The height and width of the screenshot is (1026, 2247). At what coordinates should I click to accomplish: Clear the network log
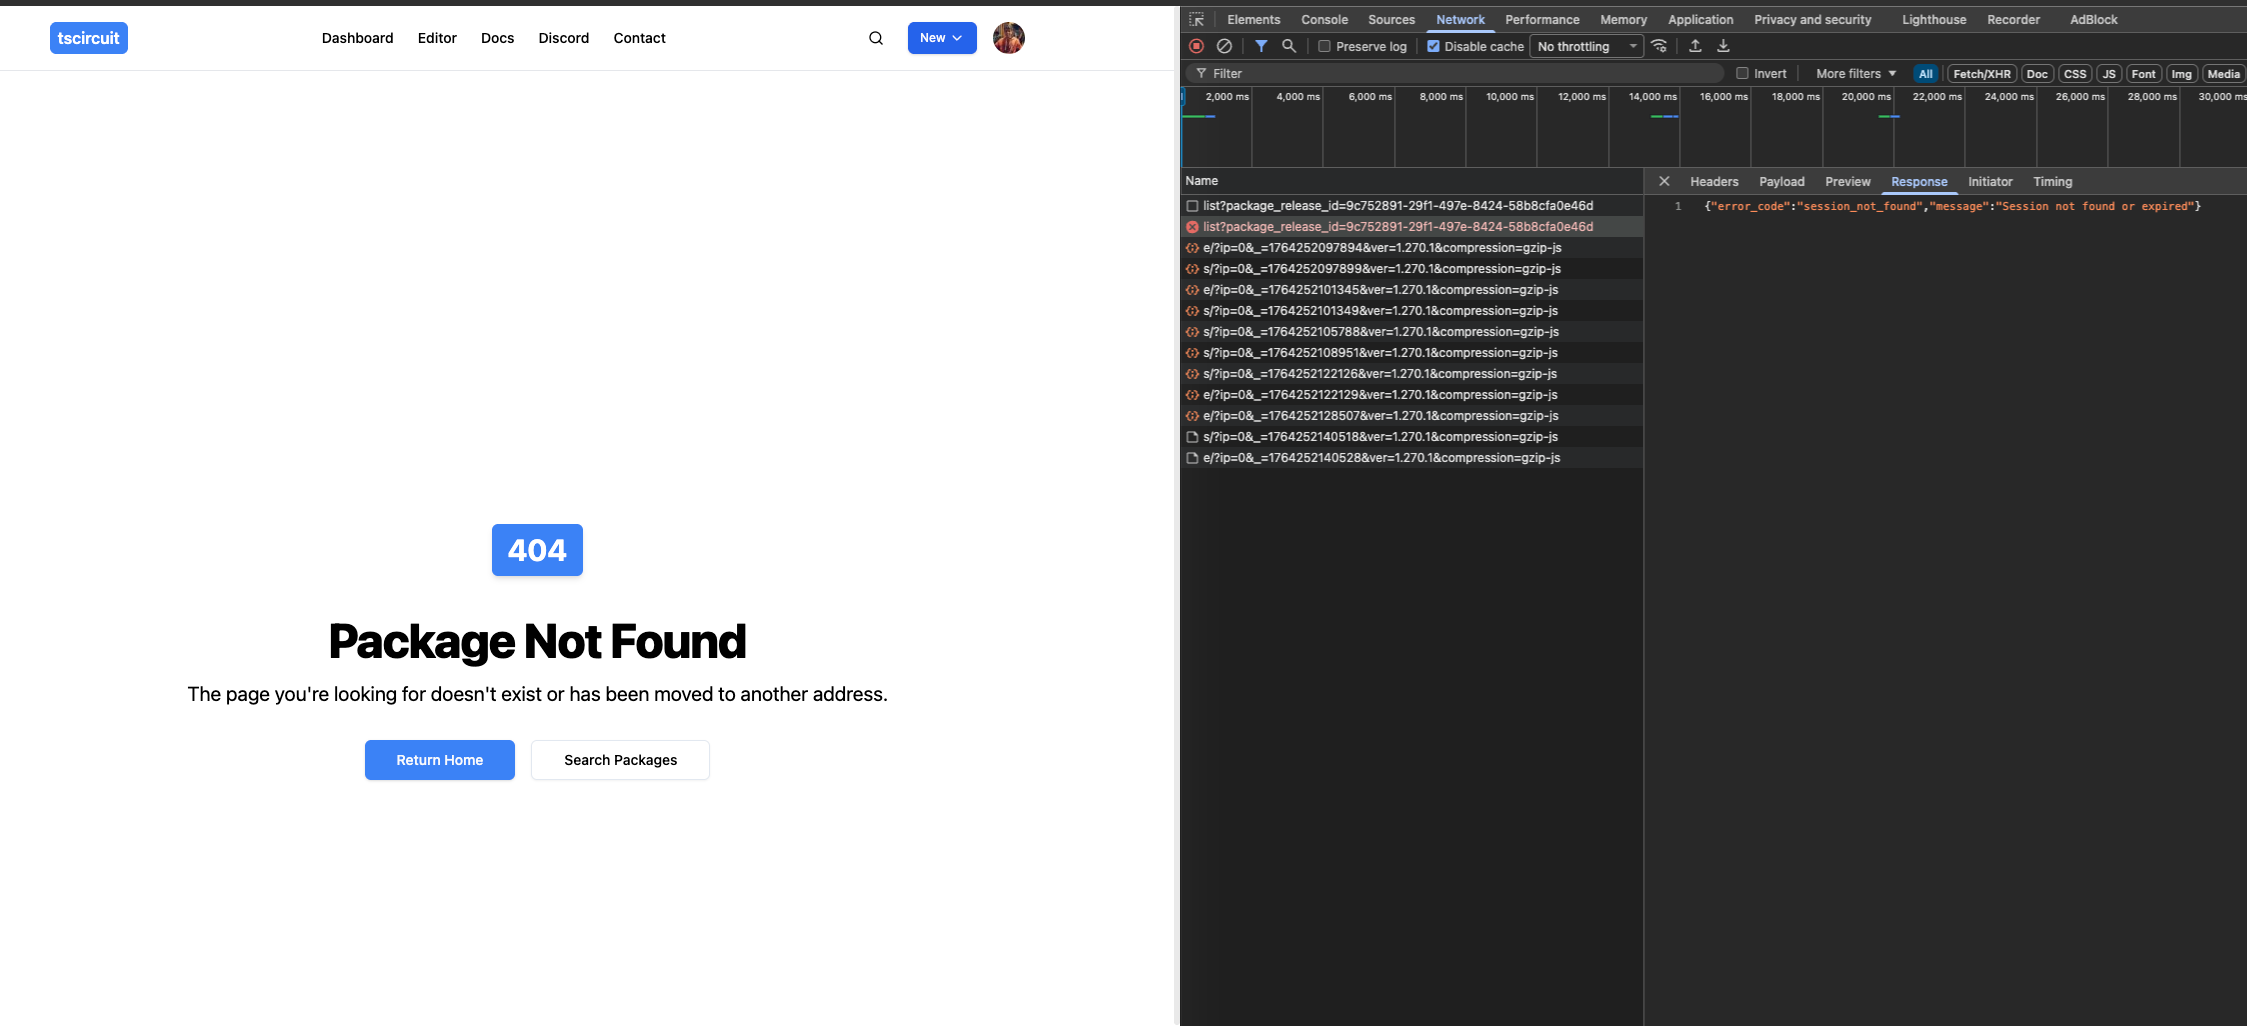point(1224,46)
